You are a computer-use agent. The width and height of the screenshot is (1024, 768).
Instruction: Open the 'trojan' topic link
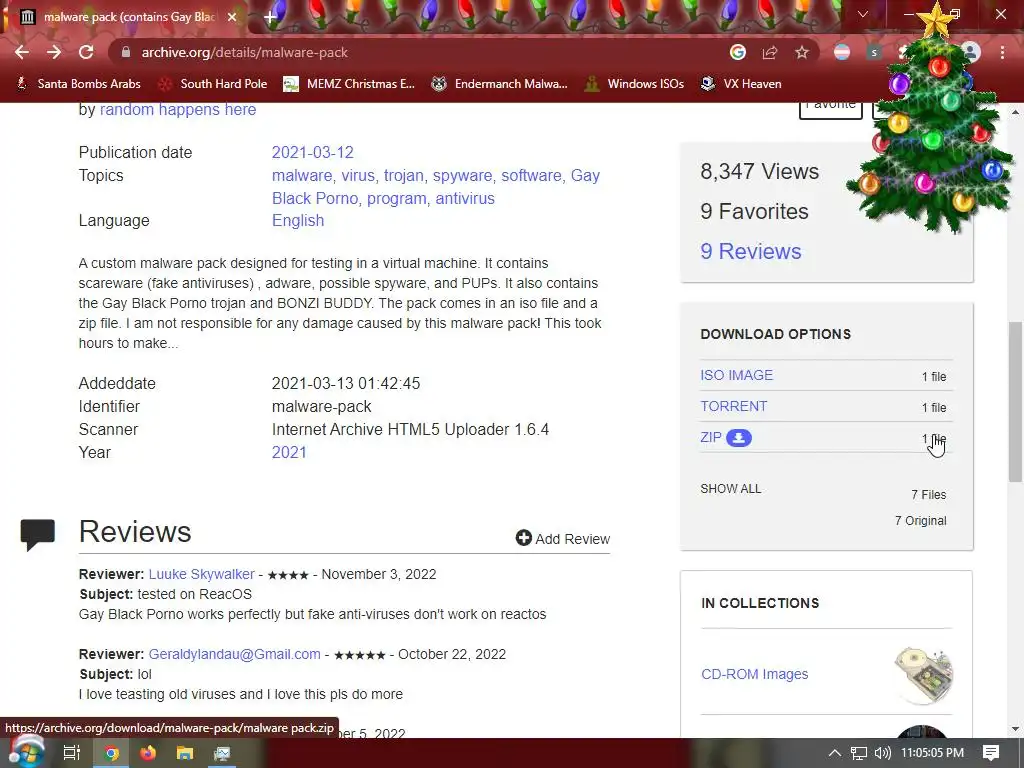(x=404, y=176)
